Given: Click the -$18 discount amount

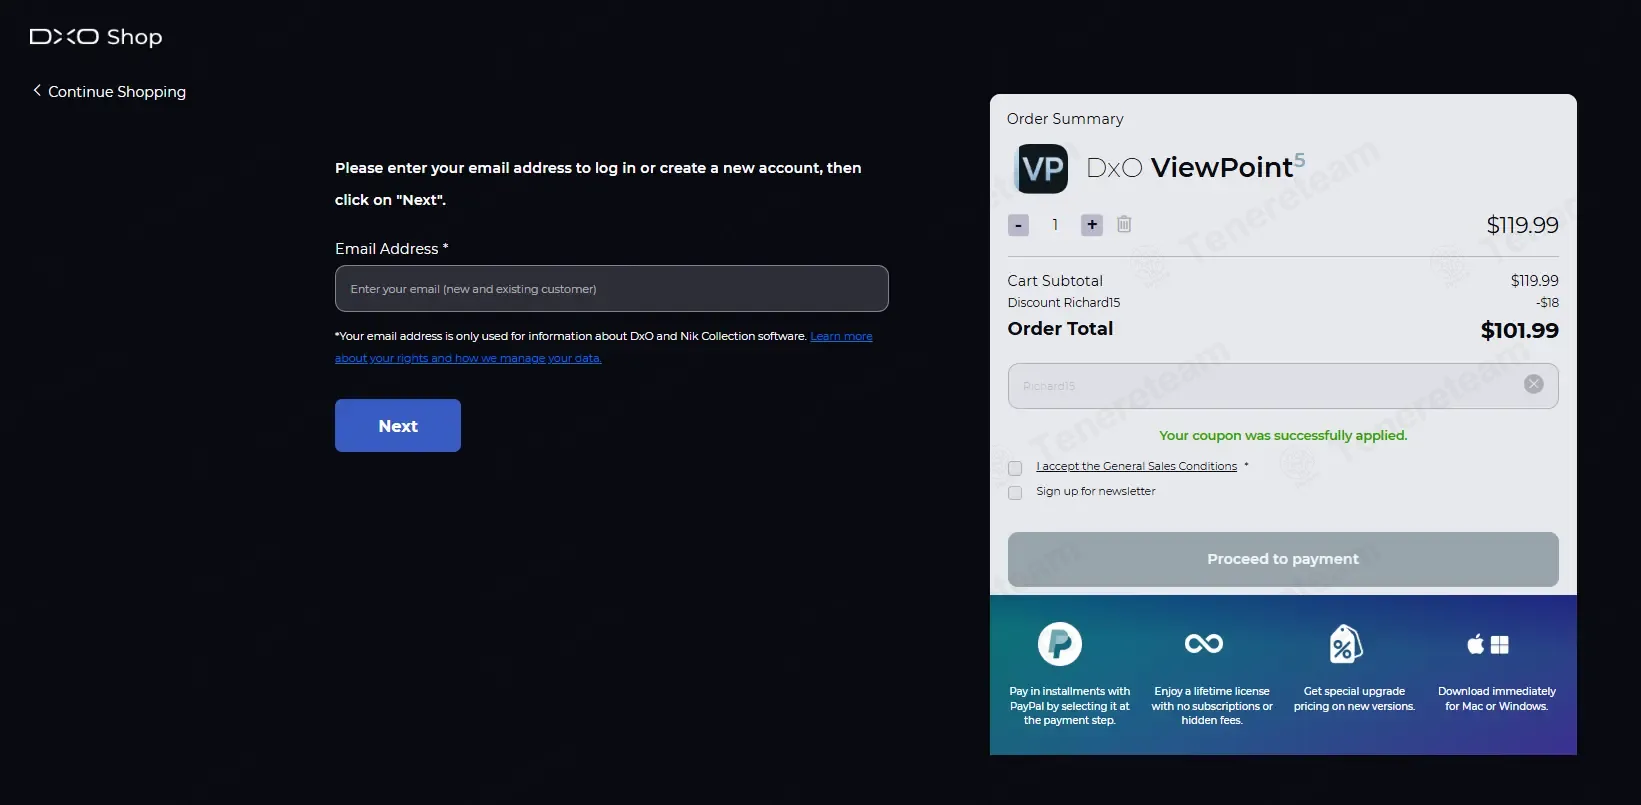Looking at the screenshot, I should pyautogui.click(x=1547, y=302).
